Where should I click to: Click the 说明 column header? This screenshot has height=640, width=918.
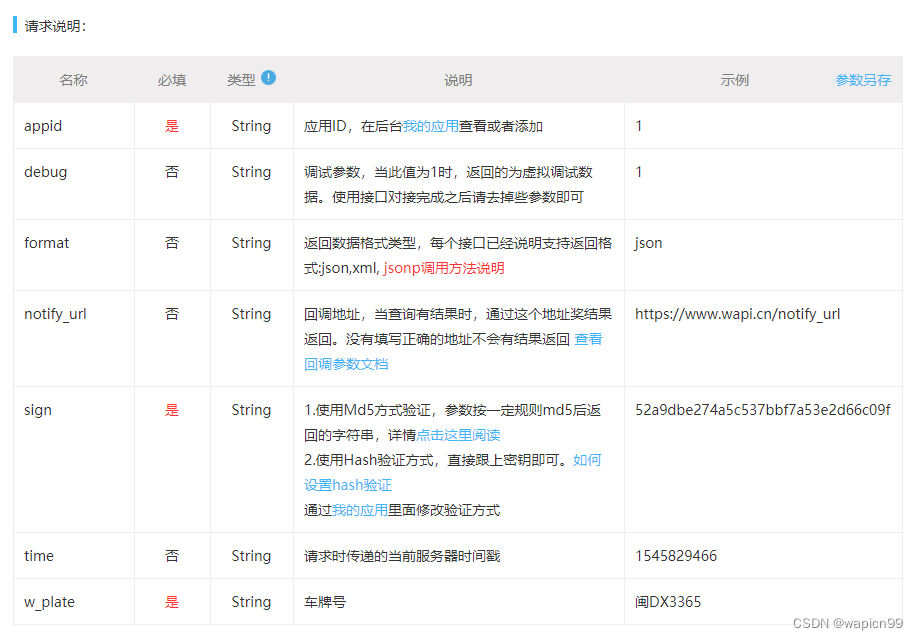click(458, 80)
